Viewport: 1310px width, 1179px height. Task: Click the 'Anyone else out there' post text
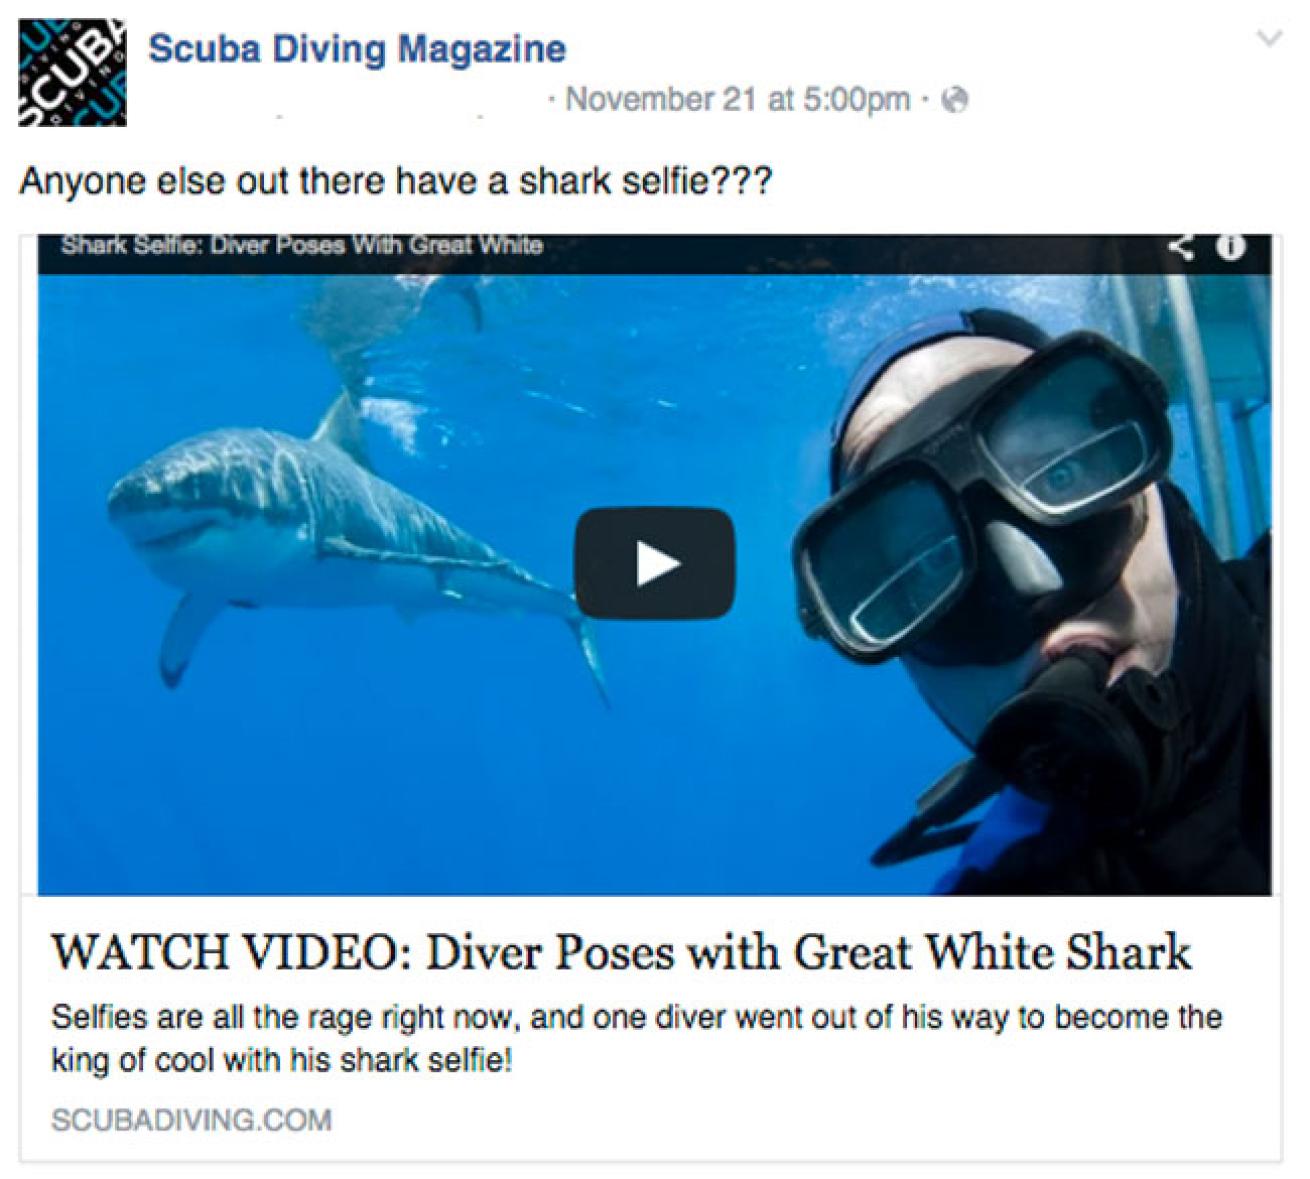(x=395, y=182)
